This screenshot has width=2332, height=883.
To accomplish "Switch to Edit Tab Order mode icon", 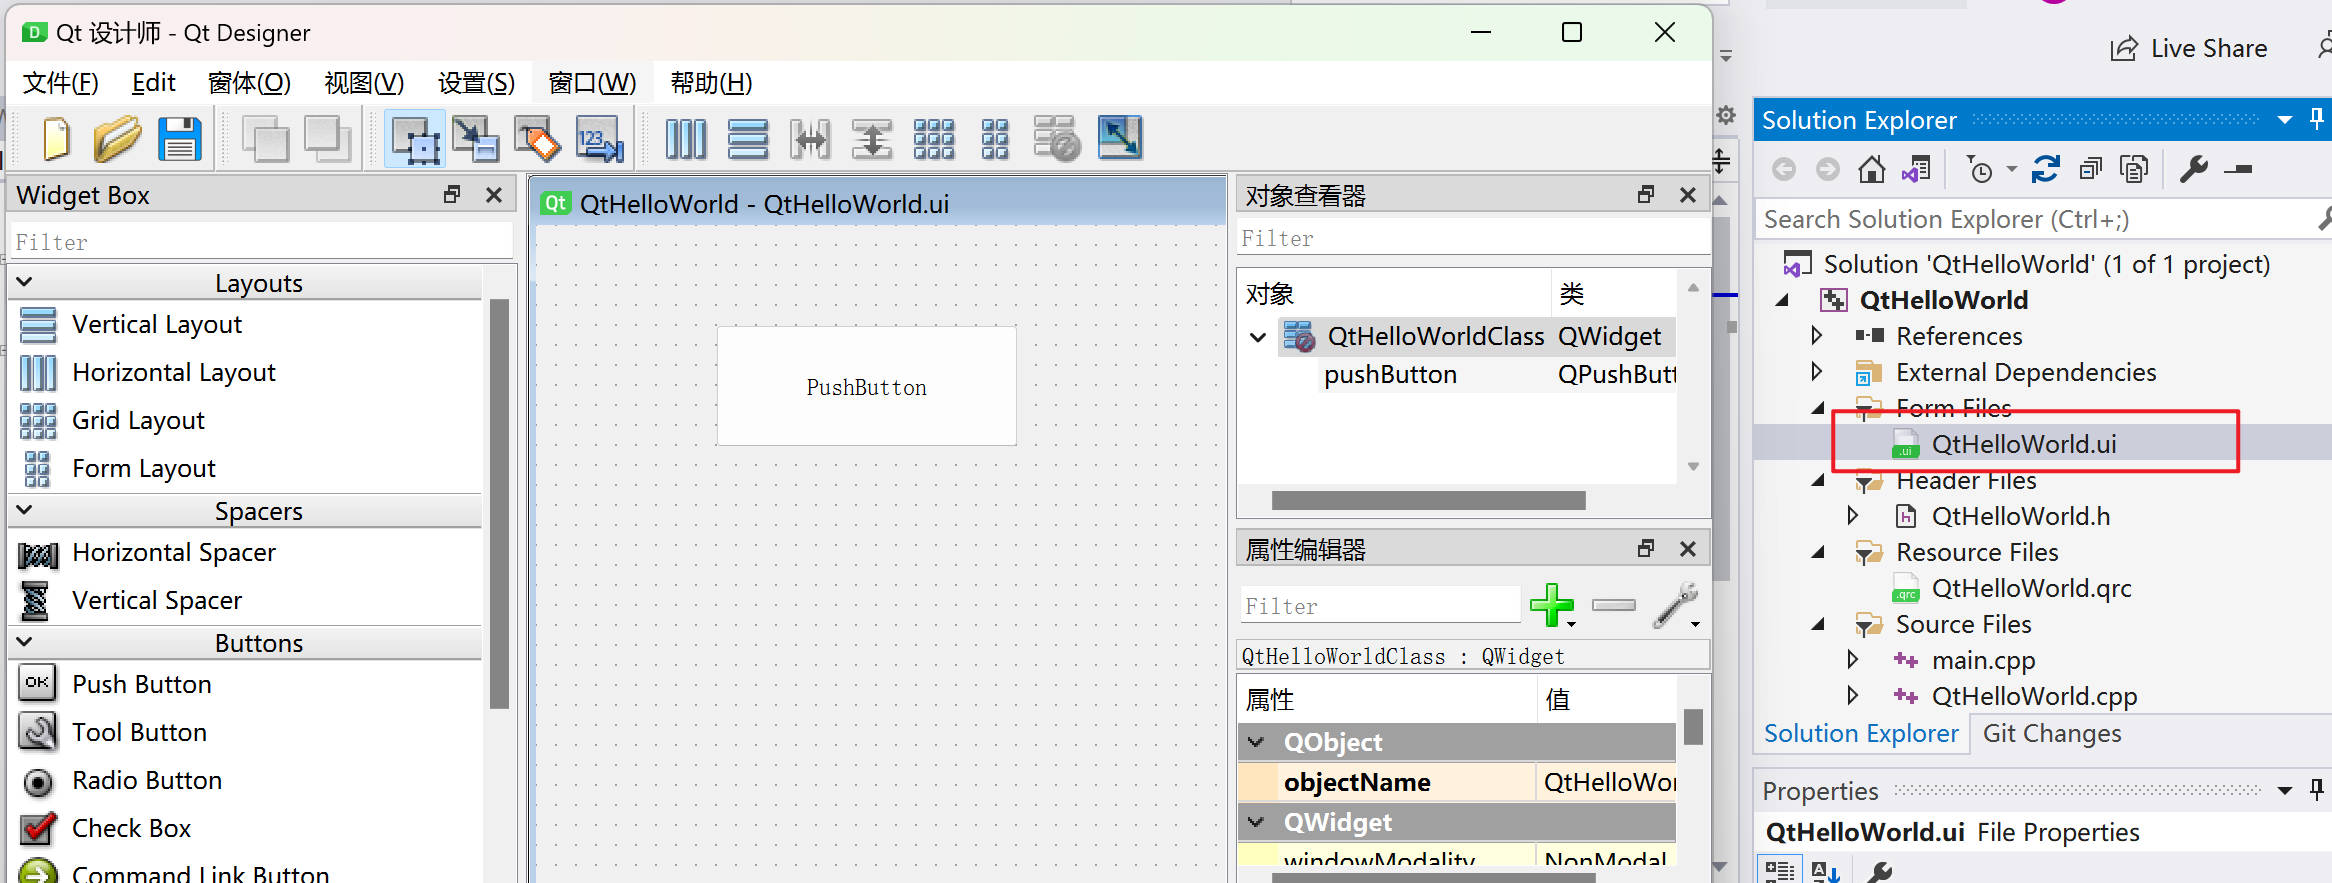I will tap(599, 138).
